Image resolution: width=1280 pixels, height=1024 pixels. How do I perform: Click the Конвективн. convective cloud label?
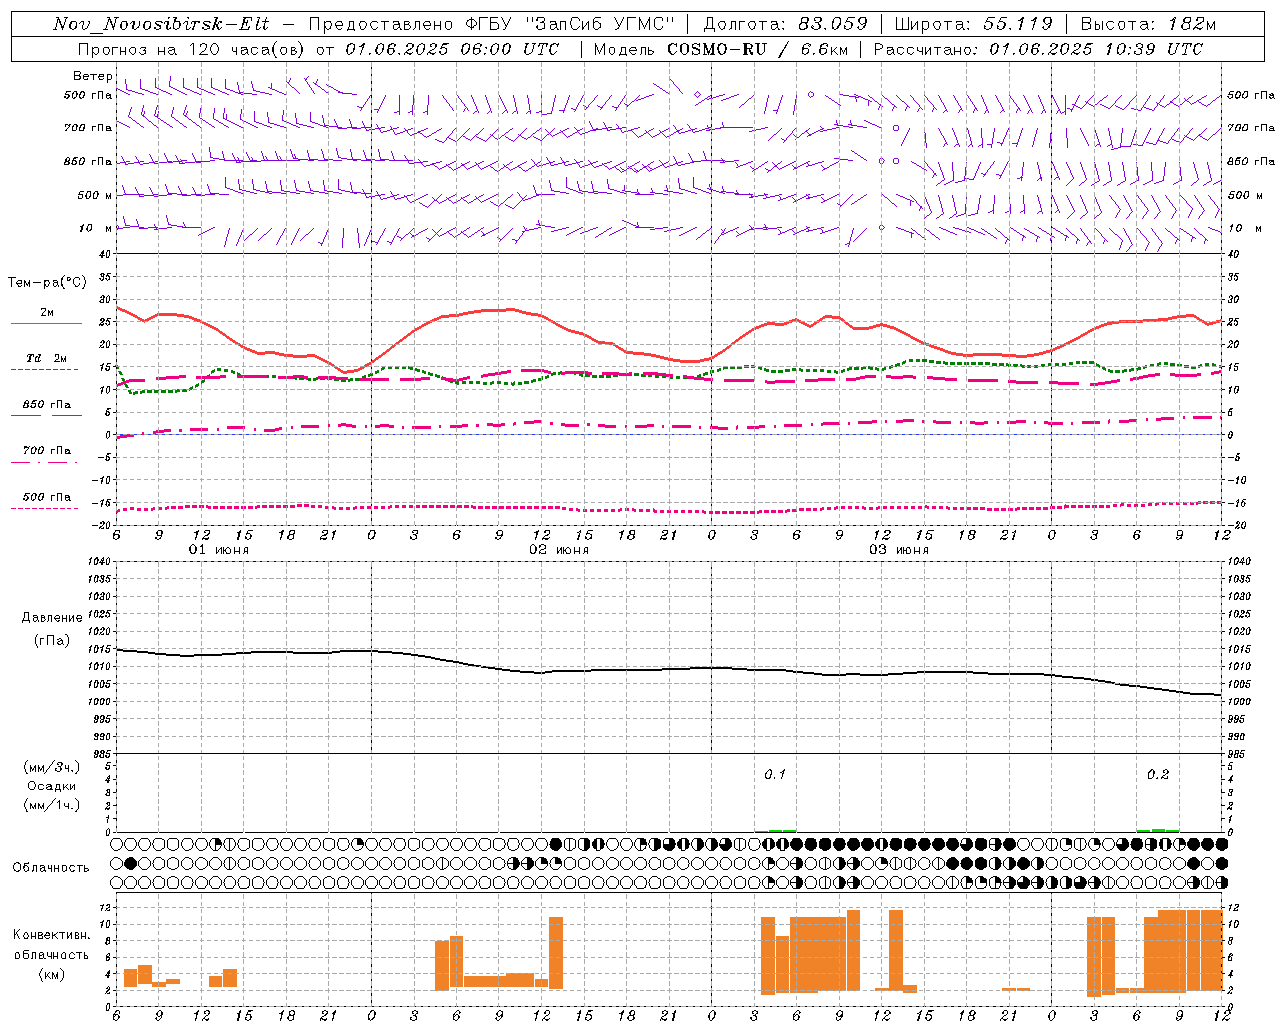[52, 935]
